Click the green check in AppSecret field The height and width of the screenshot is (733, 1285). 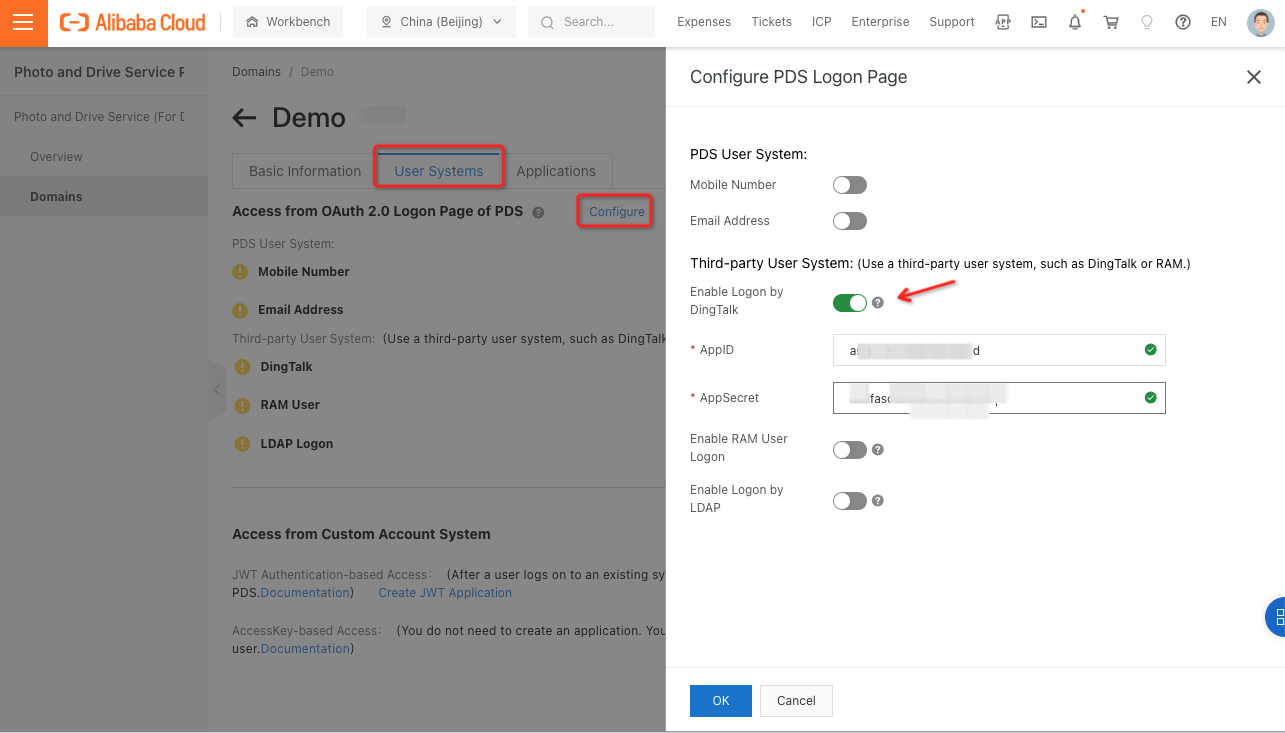pyautogui.click(x=1150, y=398)
